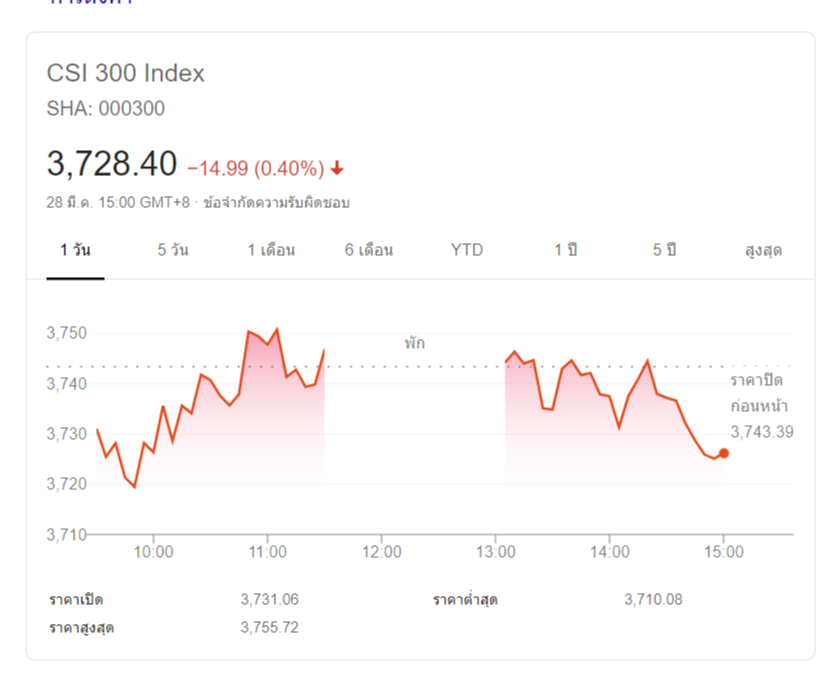Switch to the 1 ปี tab
This screenshot has width=832, height=680.
(566, 250)
